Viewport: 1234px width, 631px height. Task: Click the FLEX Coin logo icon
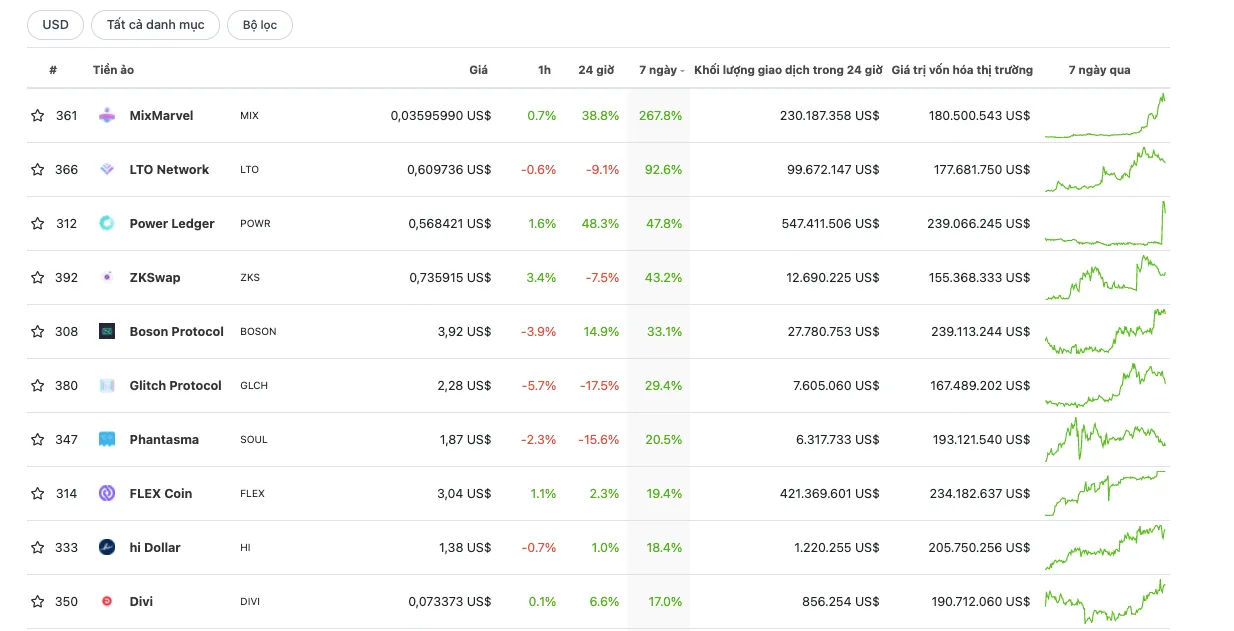pyautogui.click(x=107, y=494)
